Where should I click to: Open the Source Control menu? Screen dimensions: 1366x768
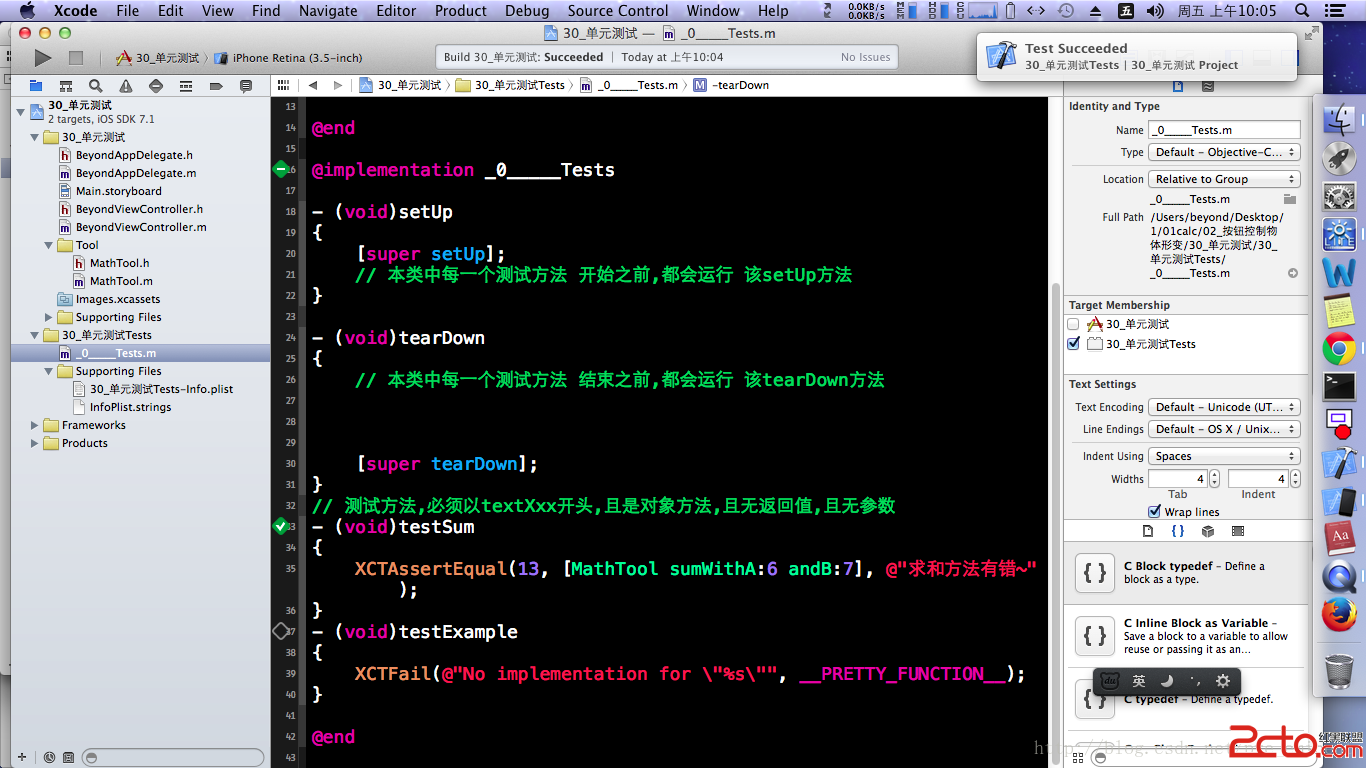click(x=618, y=10)
